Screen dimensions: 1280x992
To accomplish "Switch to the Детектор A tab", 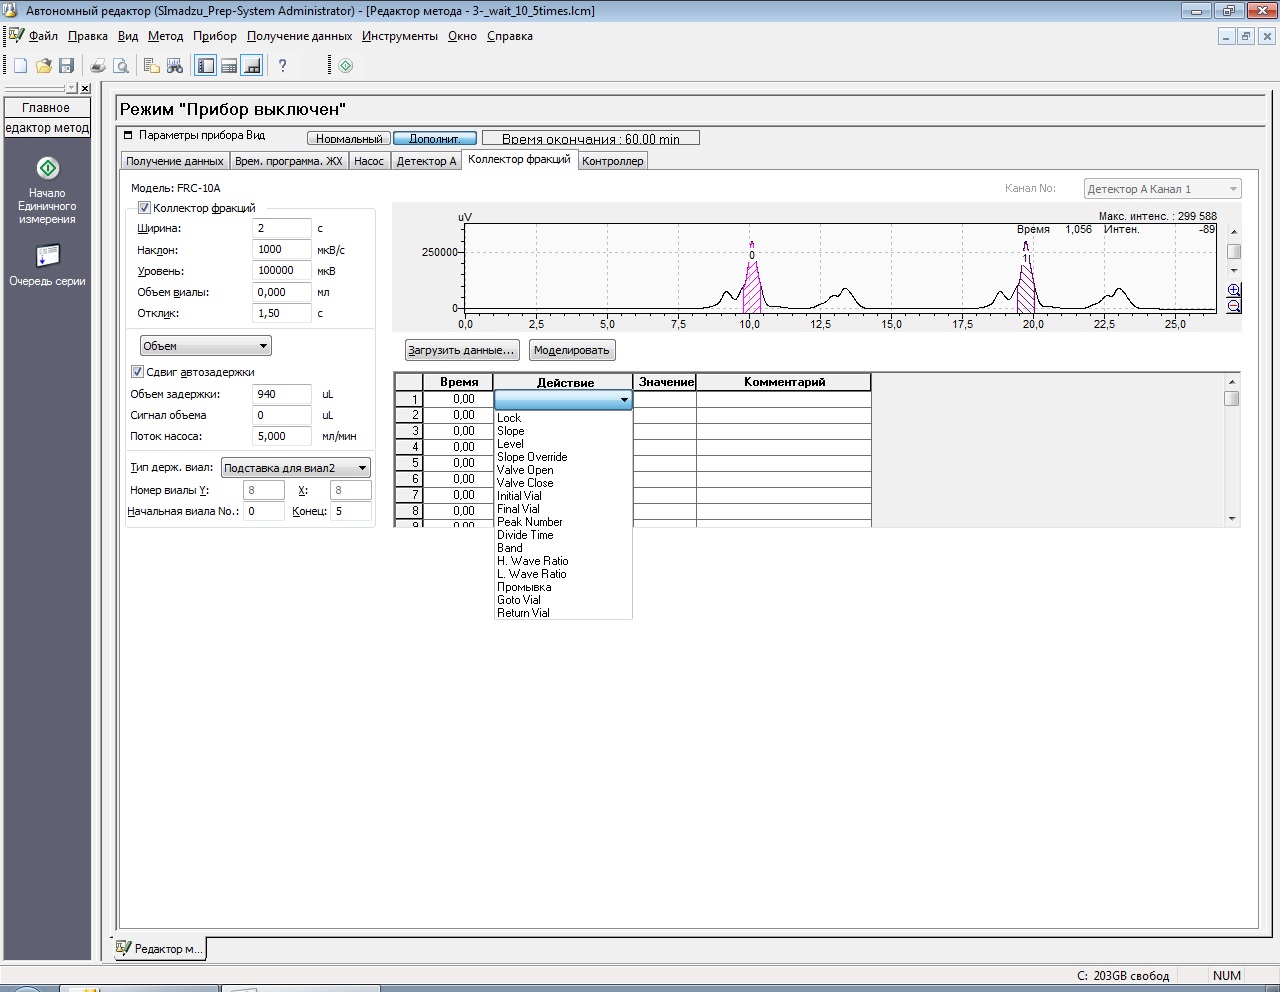I will (x=426, y=161).
